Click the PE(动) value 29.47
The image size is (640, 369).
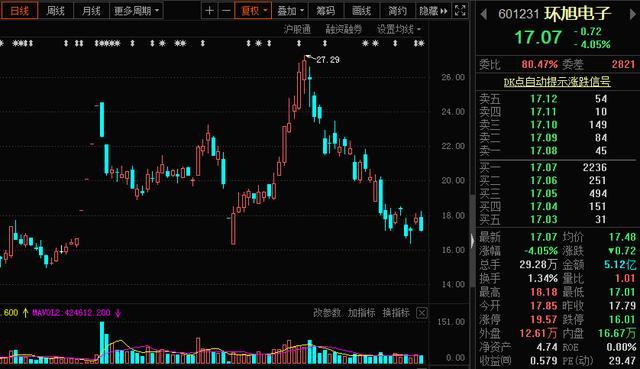622,361
